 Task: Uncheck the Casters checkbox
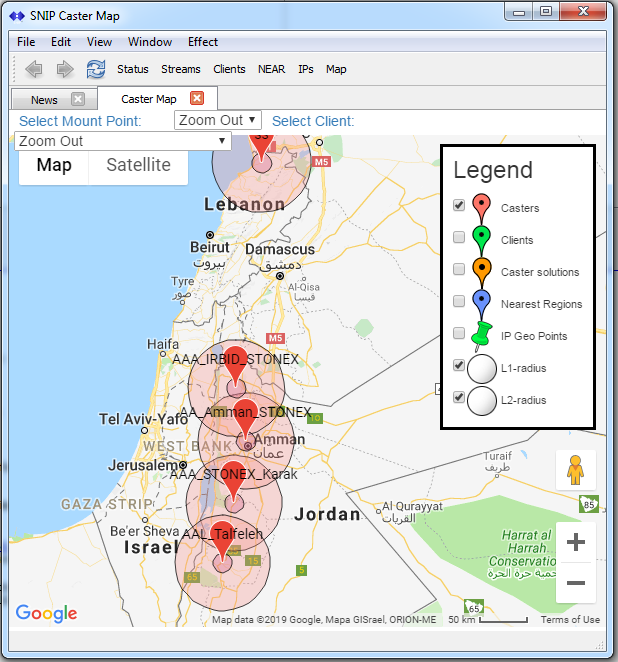click(x=459, y=205)
